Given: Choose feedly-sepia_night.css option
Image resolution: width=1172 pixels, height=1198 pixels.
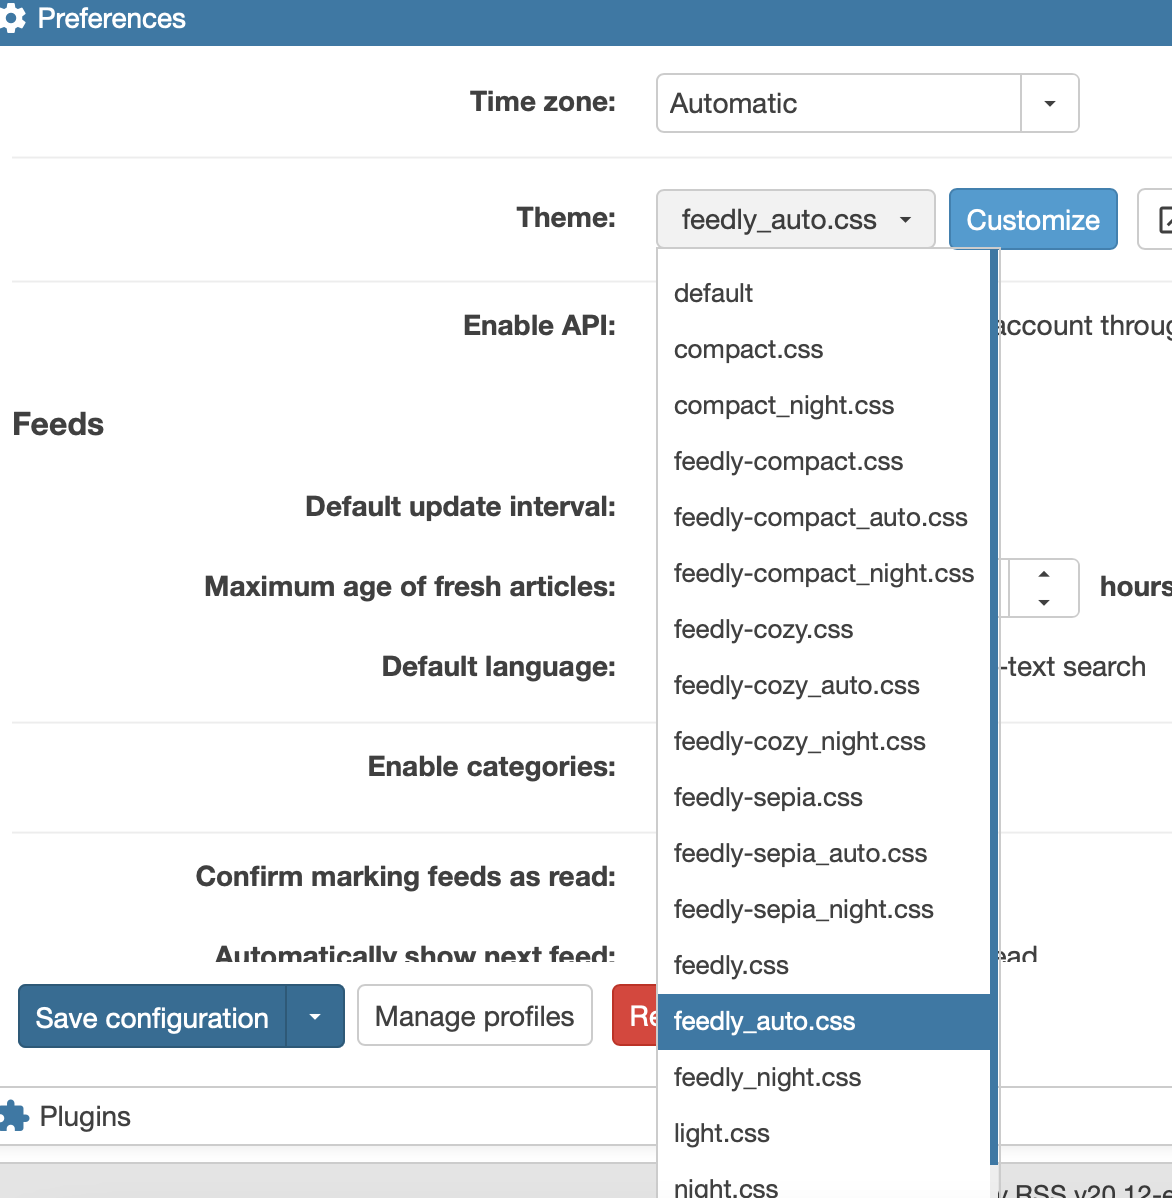Looking at the screenshot, I should pyautogui.click(x=824, y=909).
